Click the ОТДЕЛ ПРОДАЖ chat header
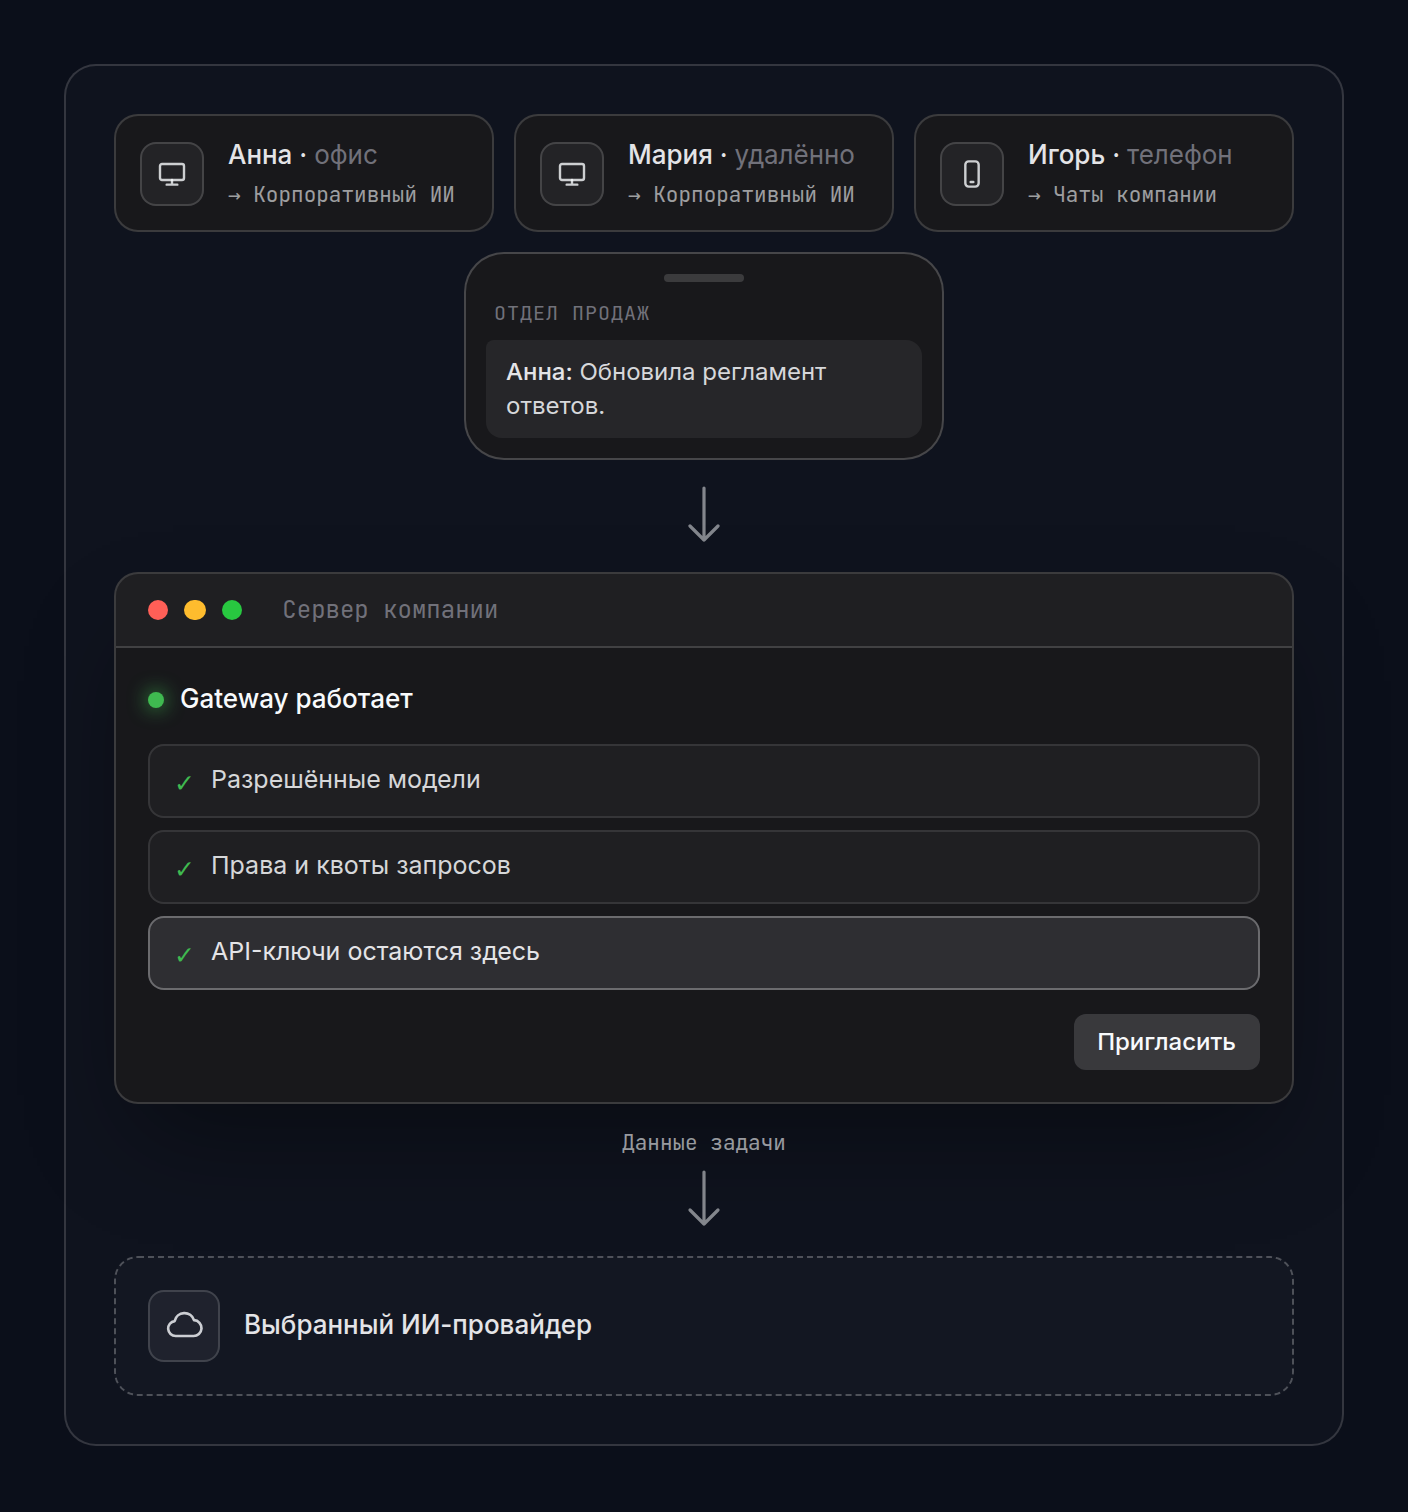The height and width of the screenshot is (1512, 1408). coord(572,313)
